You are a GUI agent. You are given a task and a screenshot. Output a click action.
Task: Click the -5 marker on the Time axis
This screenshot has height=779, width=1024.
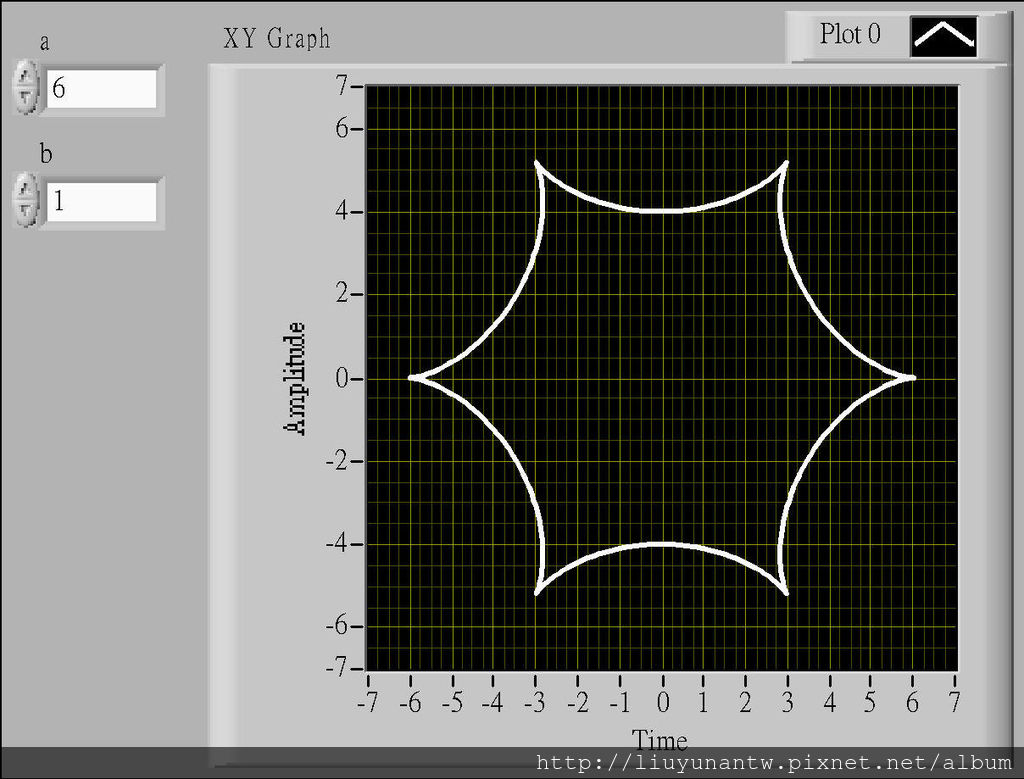point(452,703)
